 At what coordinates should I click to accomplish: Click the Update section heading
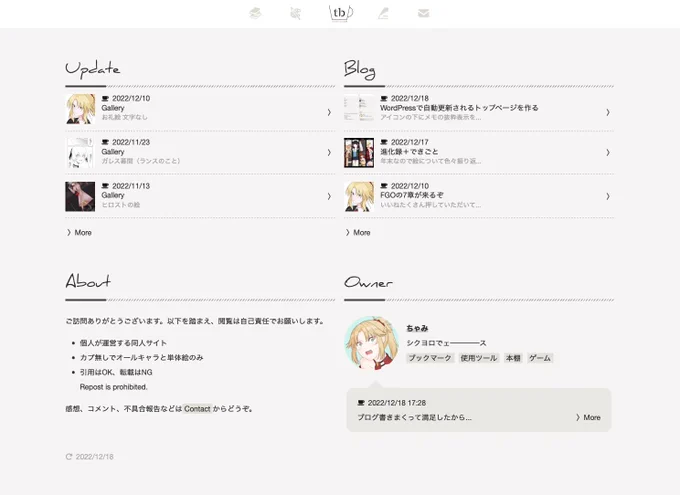[x=93, y=69]
